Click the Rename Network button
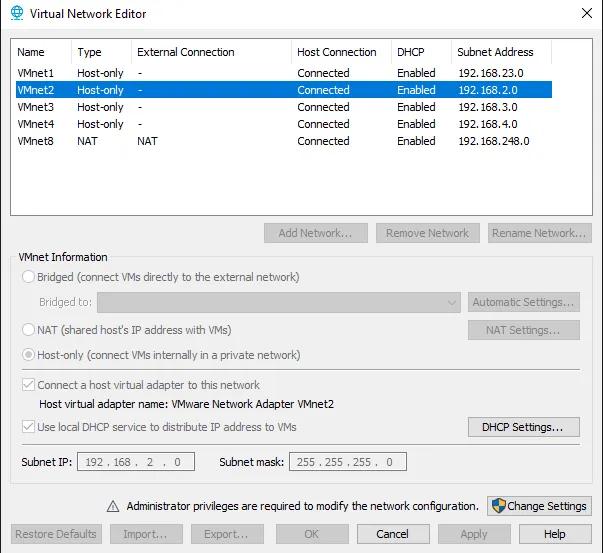Image resolution: width=603 pixels, height=553 pixels. click(540, 233)
